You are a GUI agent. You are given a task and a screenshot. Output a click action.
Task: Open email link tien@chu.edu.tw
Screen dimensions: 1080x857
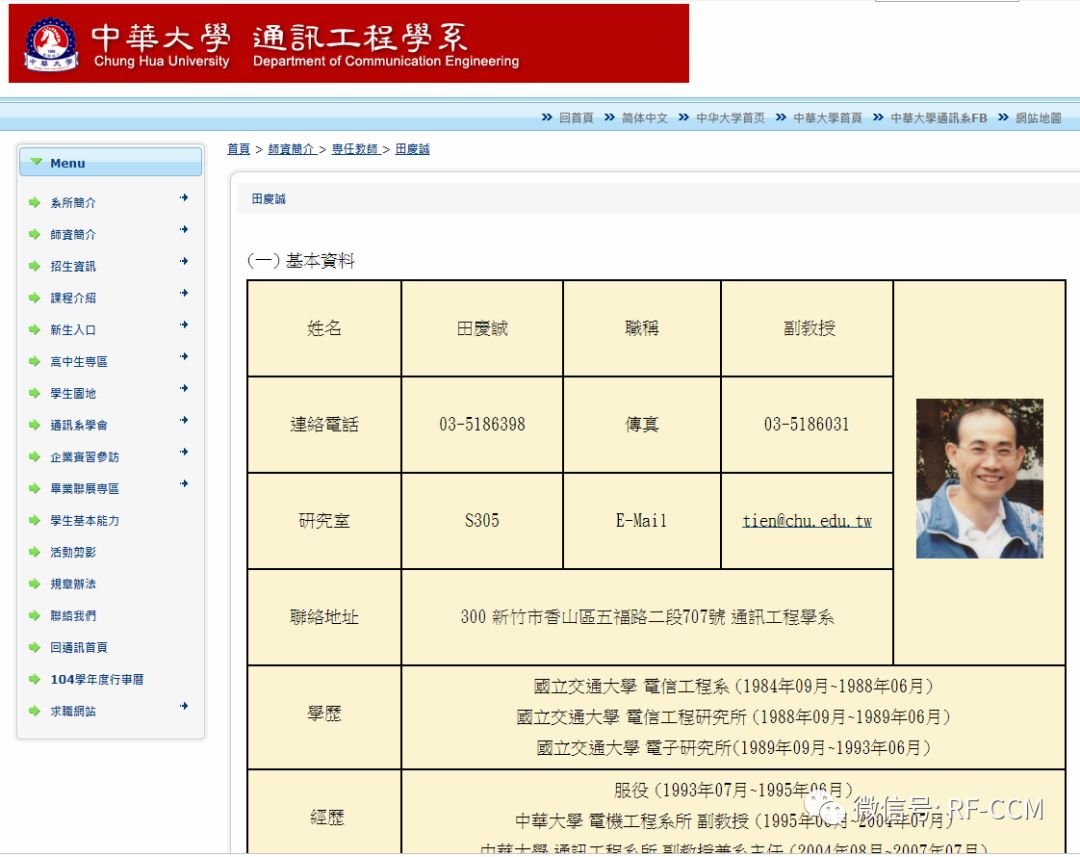point(807,521)
